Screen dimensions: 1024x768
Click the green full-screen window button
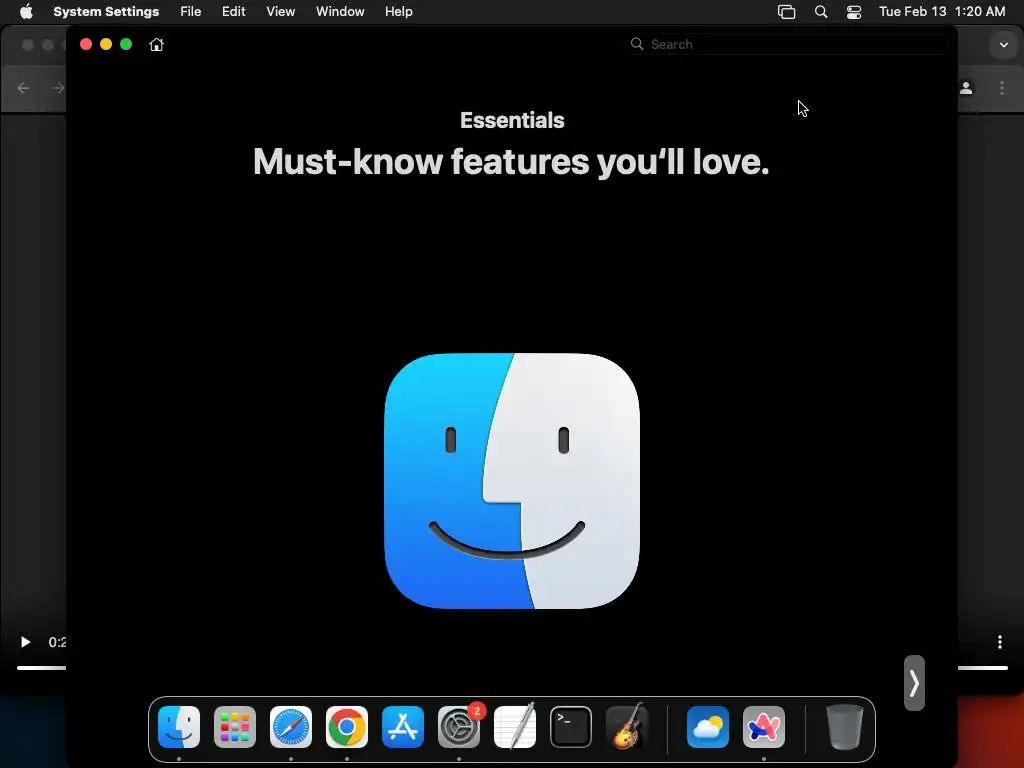(x=126, y=44)
